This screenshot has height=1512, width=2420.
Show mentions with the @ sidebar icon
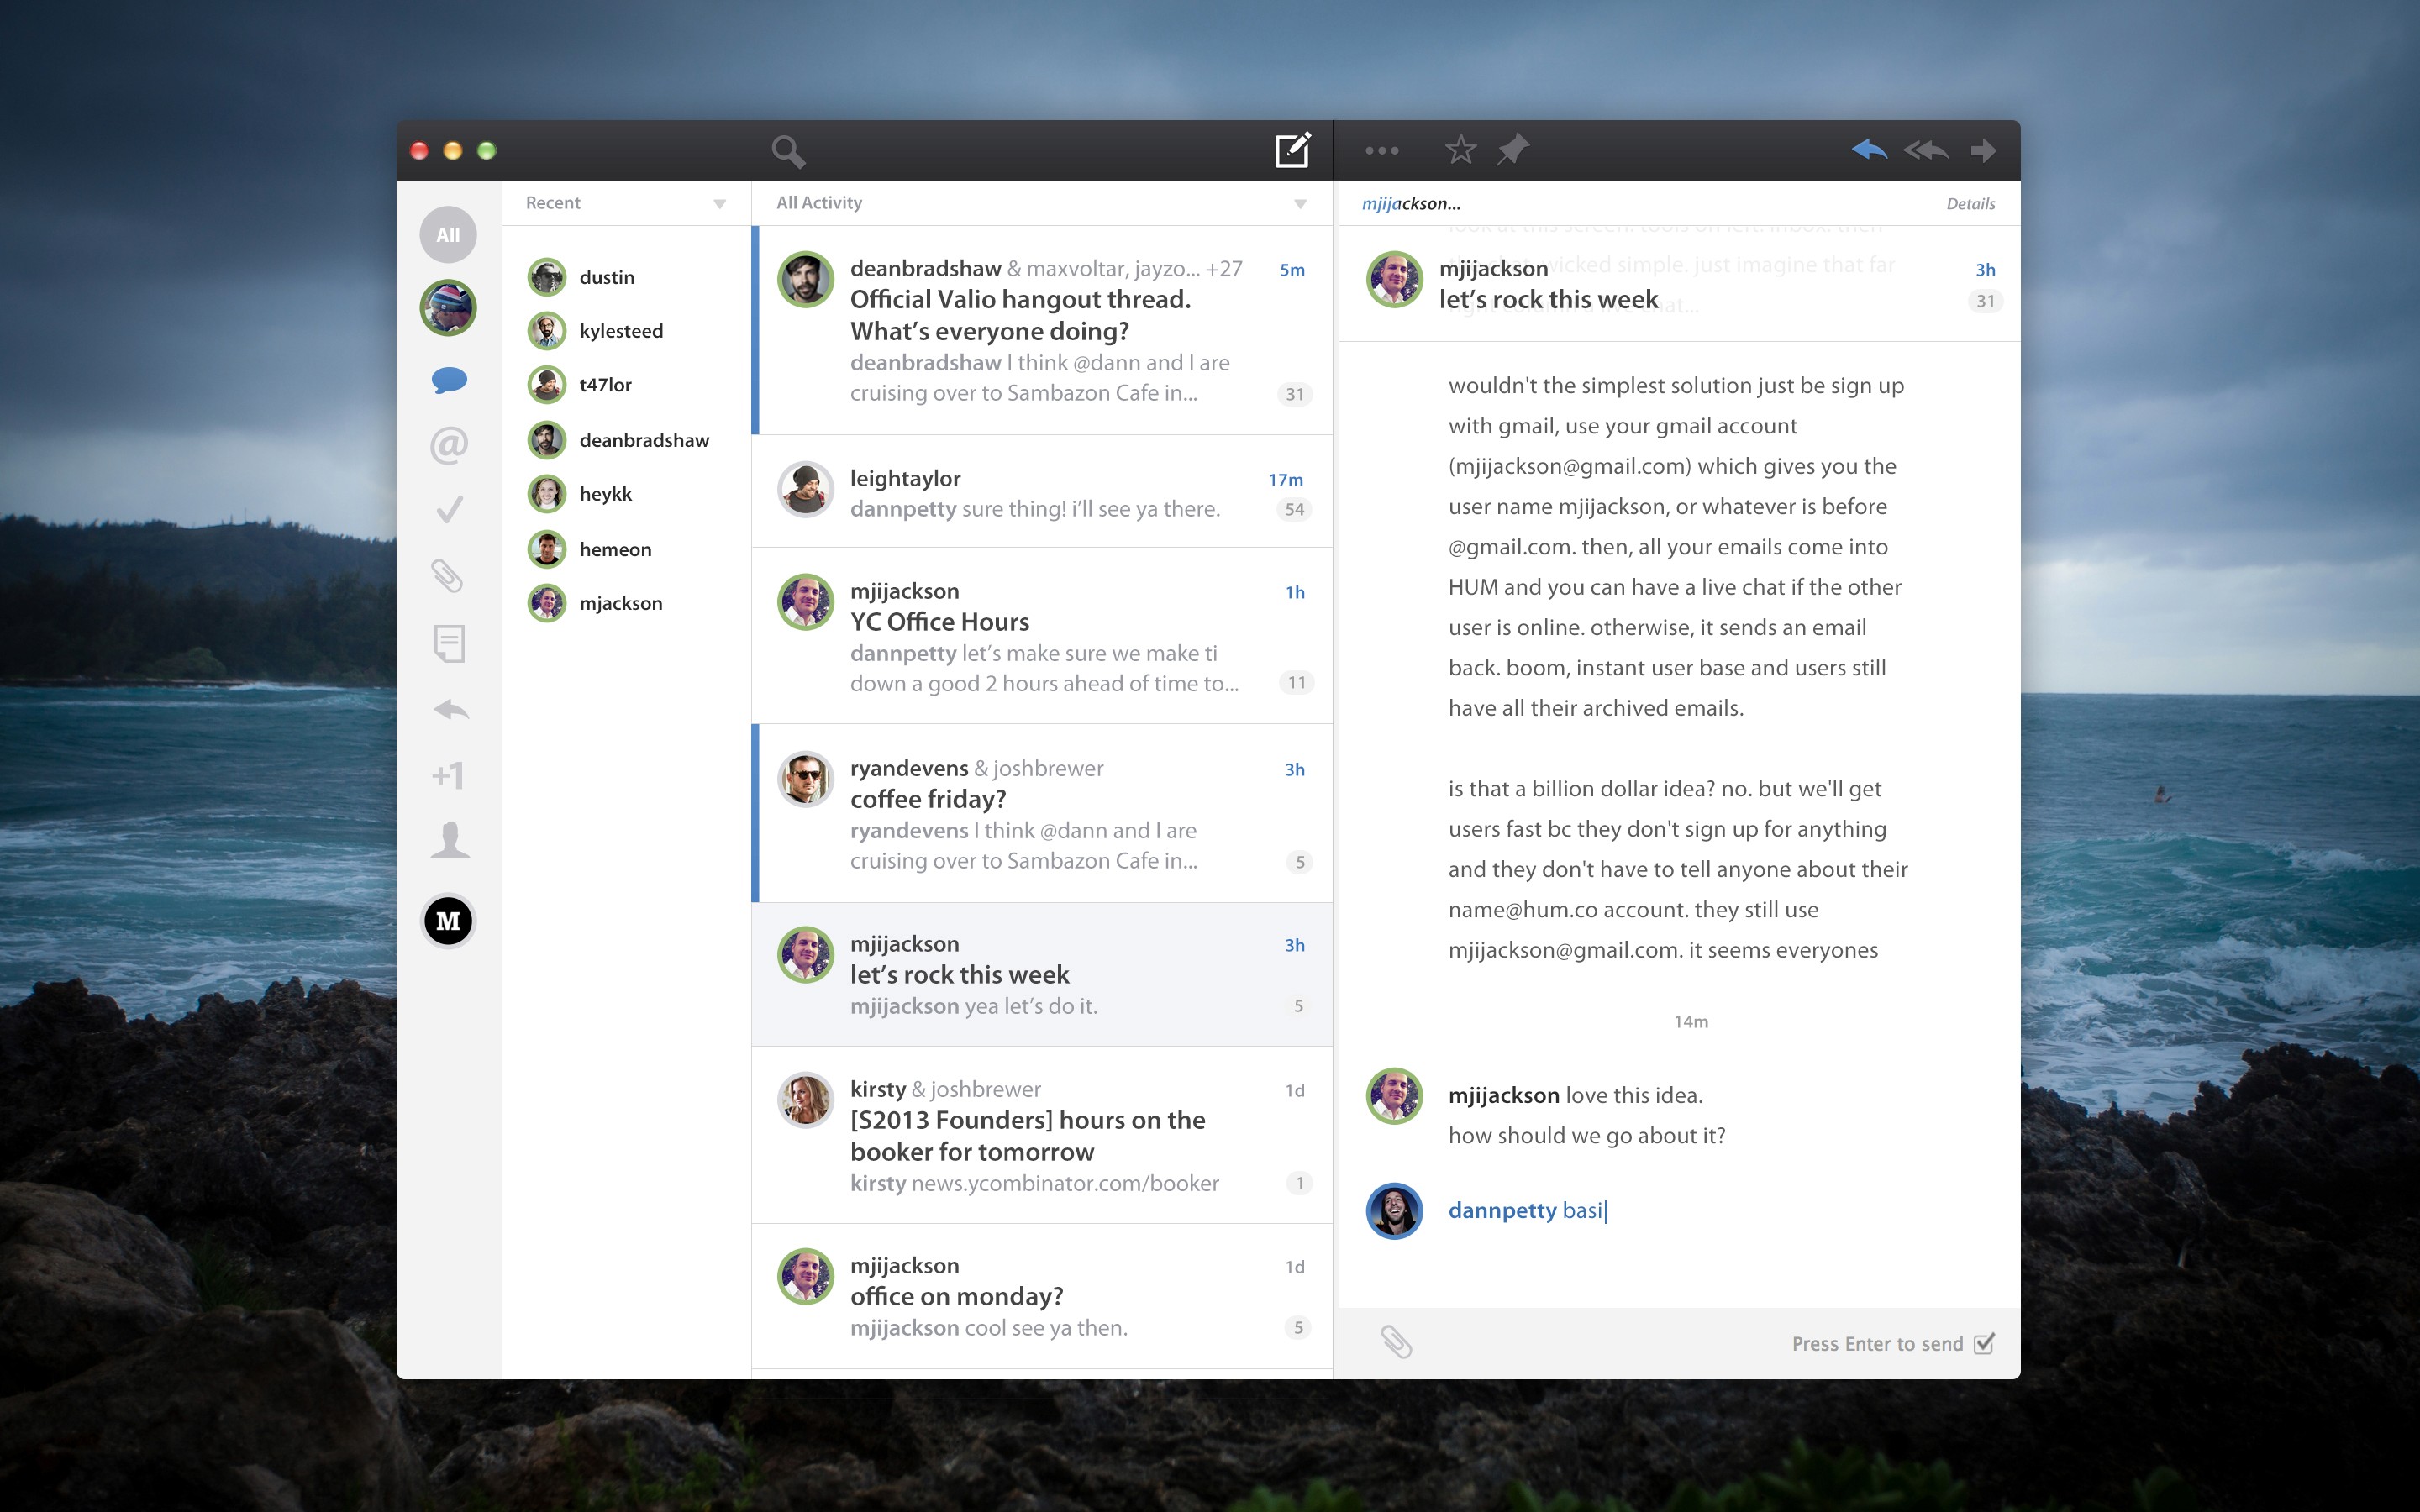coord(449,445)
